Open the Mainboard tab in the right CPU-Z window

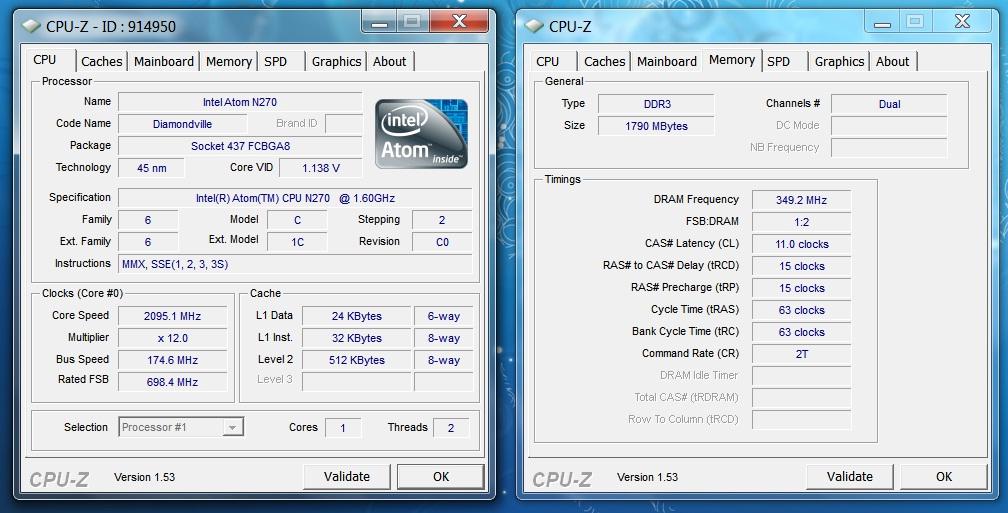(667, 62)
